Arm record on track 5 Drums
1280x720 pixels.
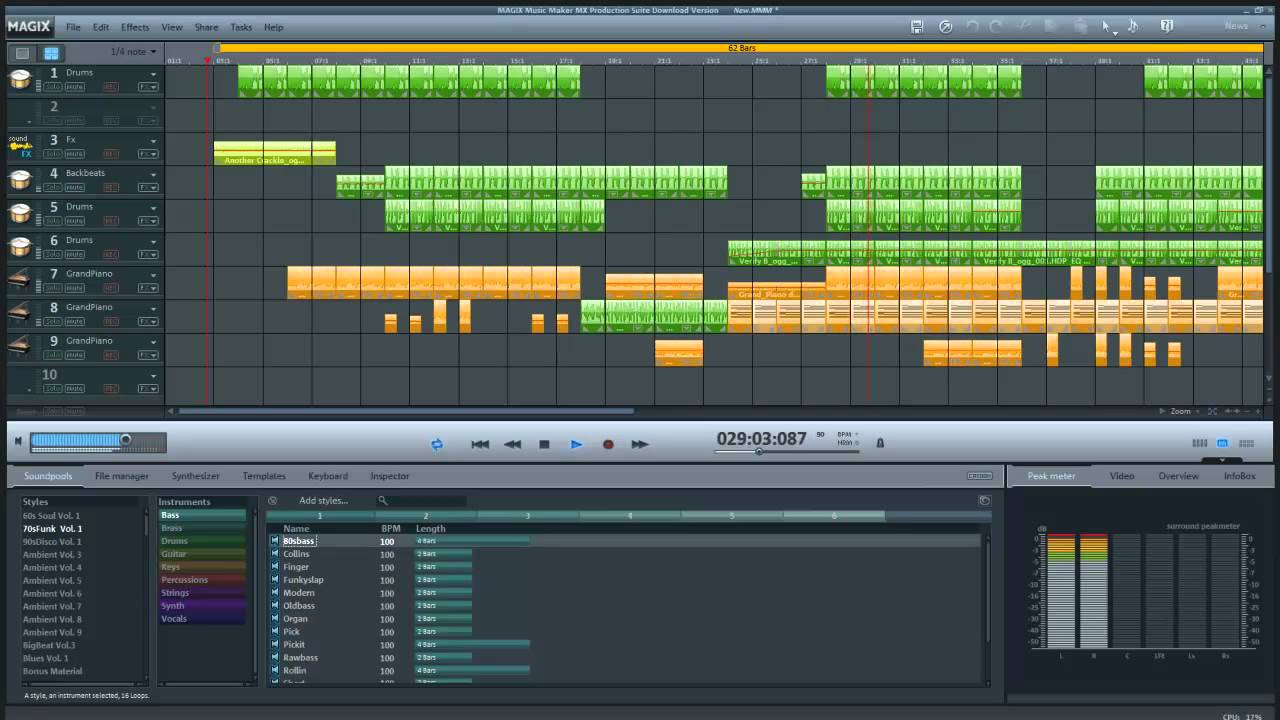pos(111,221)
